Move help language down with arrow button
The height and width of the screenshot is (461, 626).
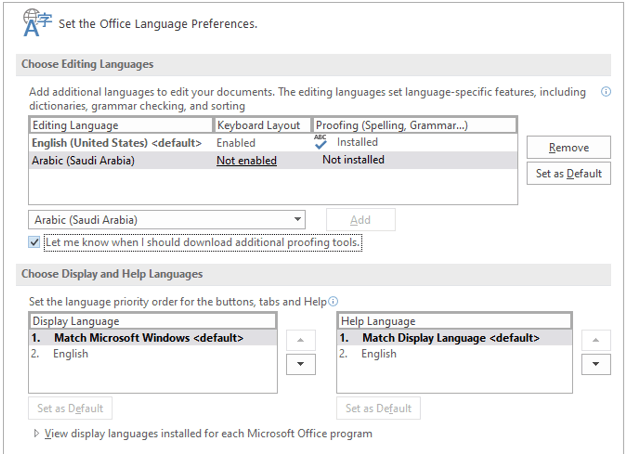(x=596, y=364)
